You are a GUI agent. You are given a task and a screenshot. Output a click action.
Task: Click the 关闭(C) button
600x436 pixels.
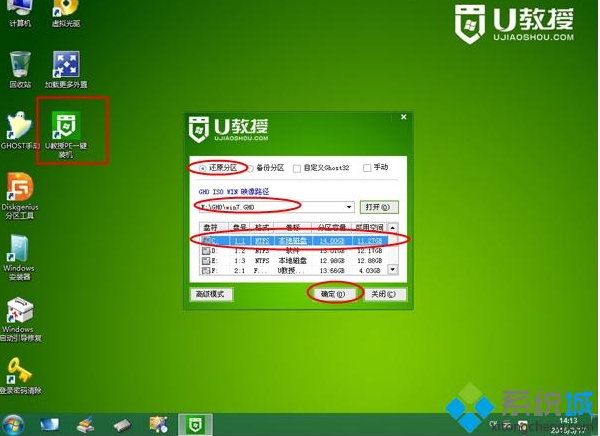384,294
